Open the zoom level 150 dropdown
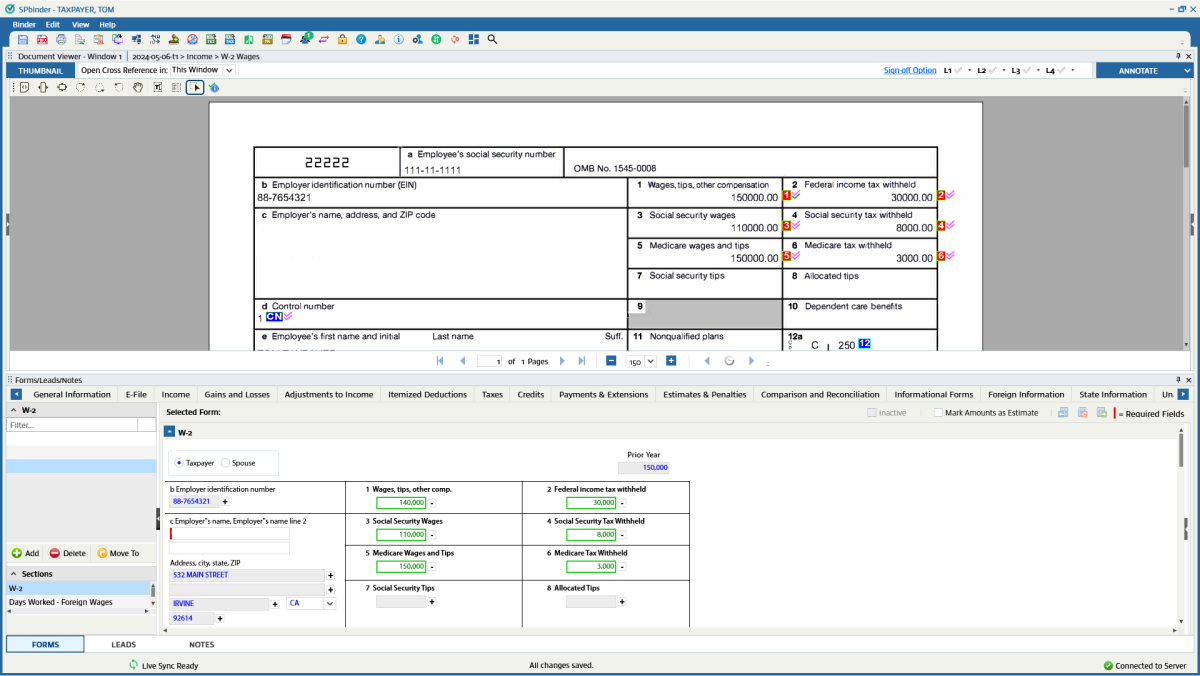Viewport: 1200px width, 676px height. point(650,361)
